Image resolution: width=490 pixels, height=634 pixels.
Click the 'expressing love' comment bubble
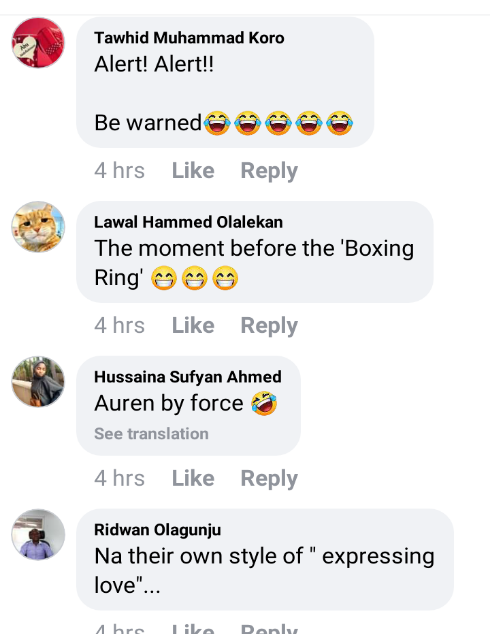point(265,559)
